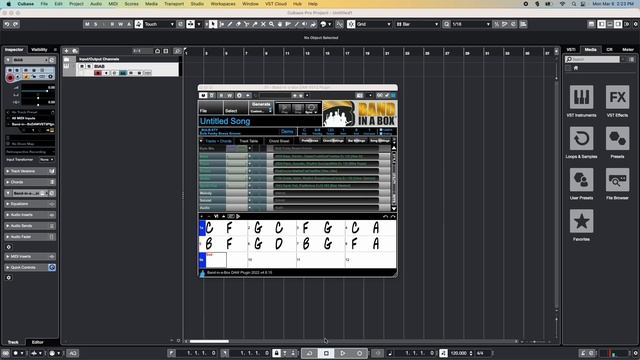Open the Studio menu in menu bar
The image size is (640, 360).
[197, 4]
